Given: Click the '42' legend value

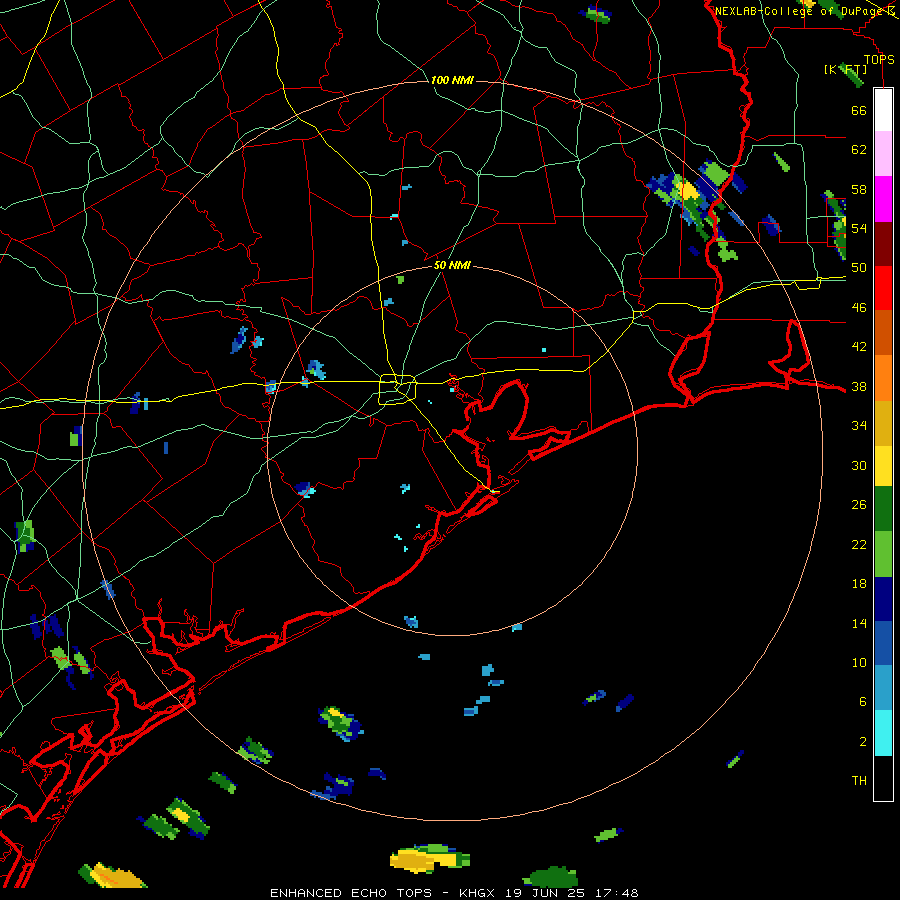Looking at the screenshot, I should (859, 347).
